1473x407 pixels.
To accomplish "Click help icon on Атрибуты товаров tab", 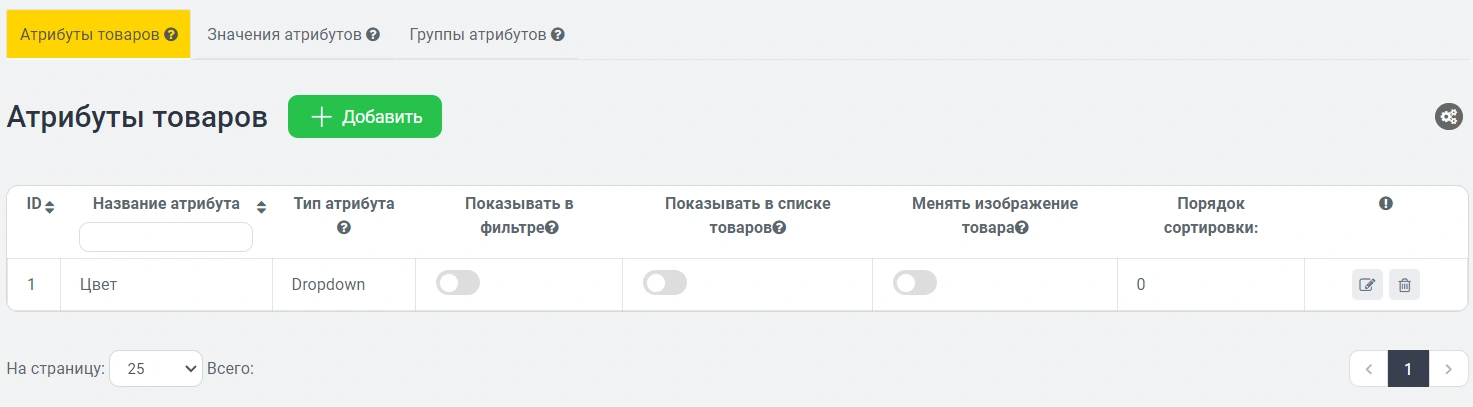I will [x=171, y=34].
